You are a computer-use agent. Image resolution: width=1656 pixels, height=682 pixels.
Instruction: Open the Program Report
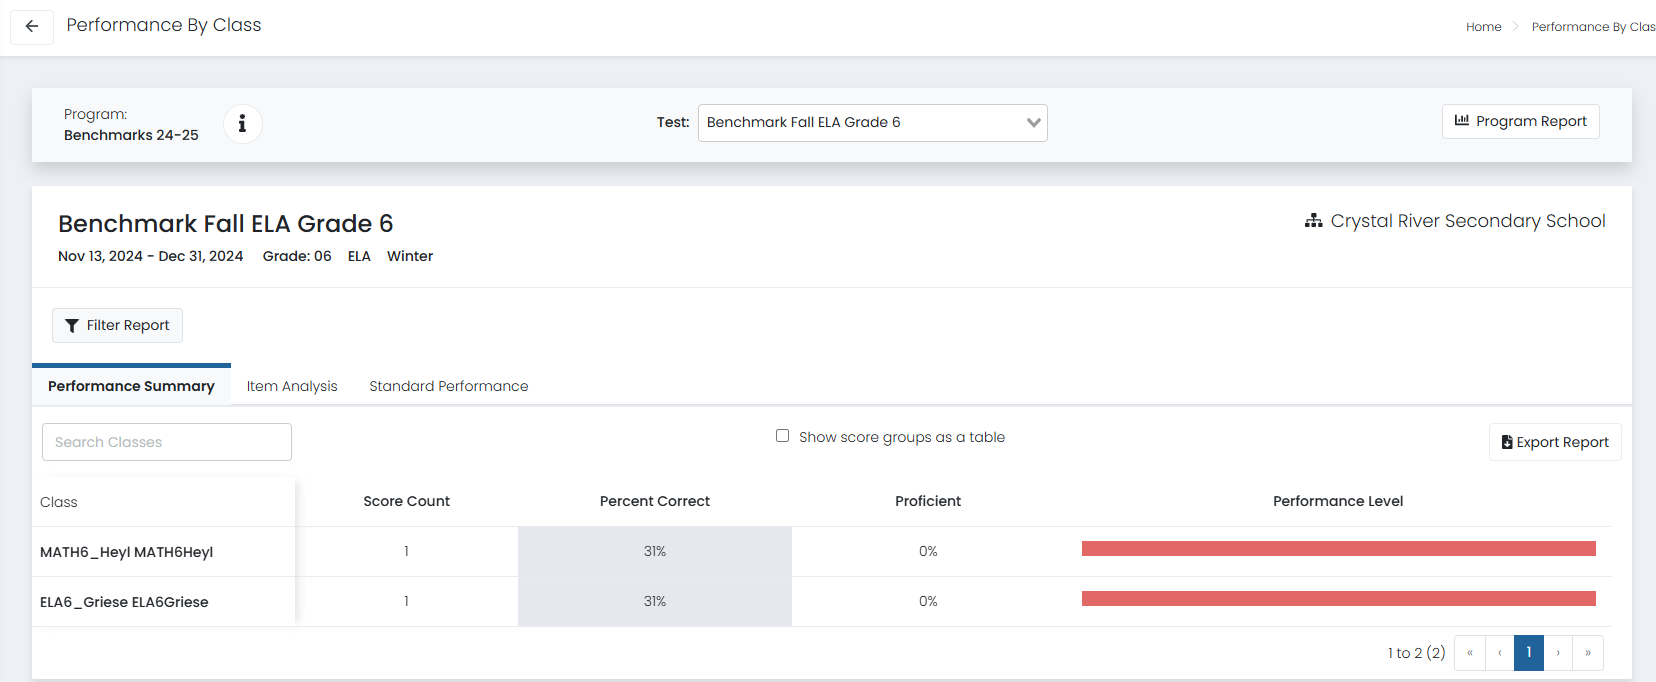(1520, 121)
